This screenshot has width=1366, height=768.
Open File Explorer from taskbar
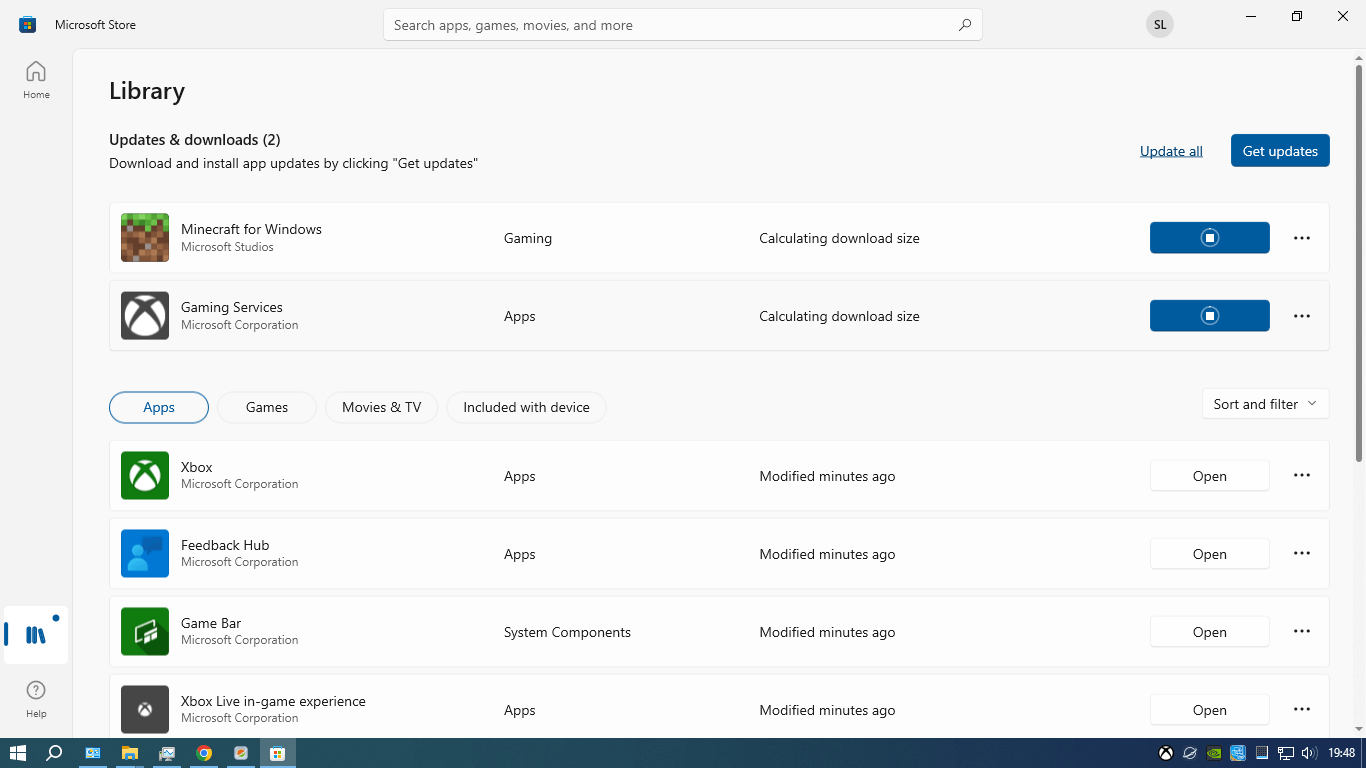[130, 753]
